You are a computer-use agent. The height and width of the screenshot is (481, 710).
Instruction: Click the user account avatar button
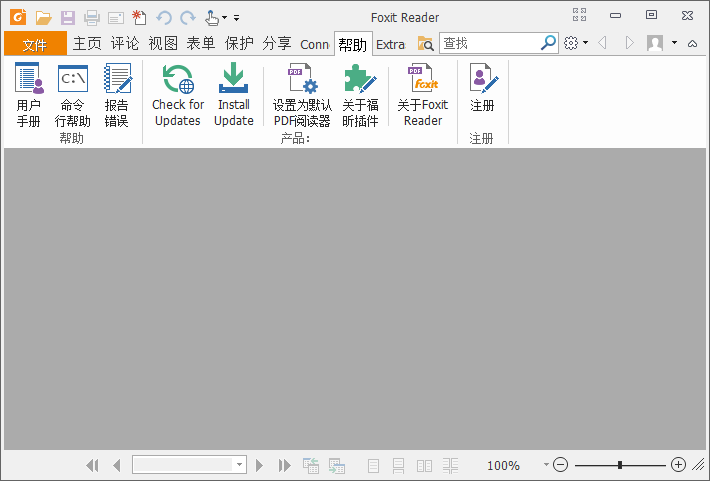tap(655, 43)
